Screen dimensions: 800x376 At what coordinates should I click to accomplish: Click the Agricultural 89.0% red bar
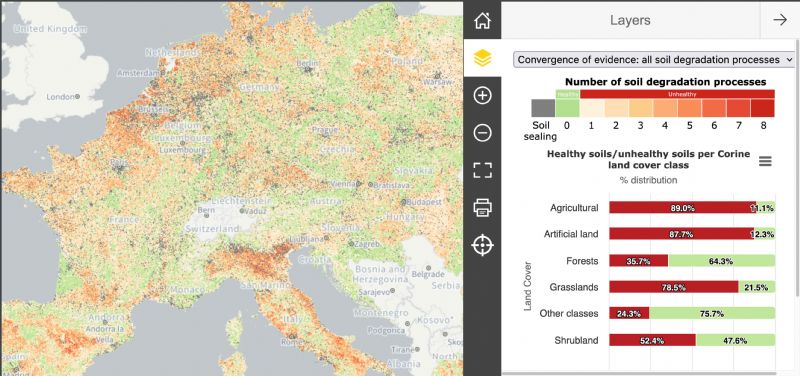pos(683,208)
